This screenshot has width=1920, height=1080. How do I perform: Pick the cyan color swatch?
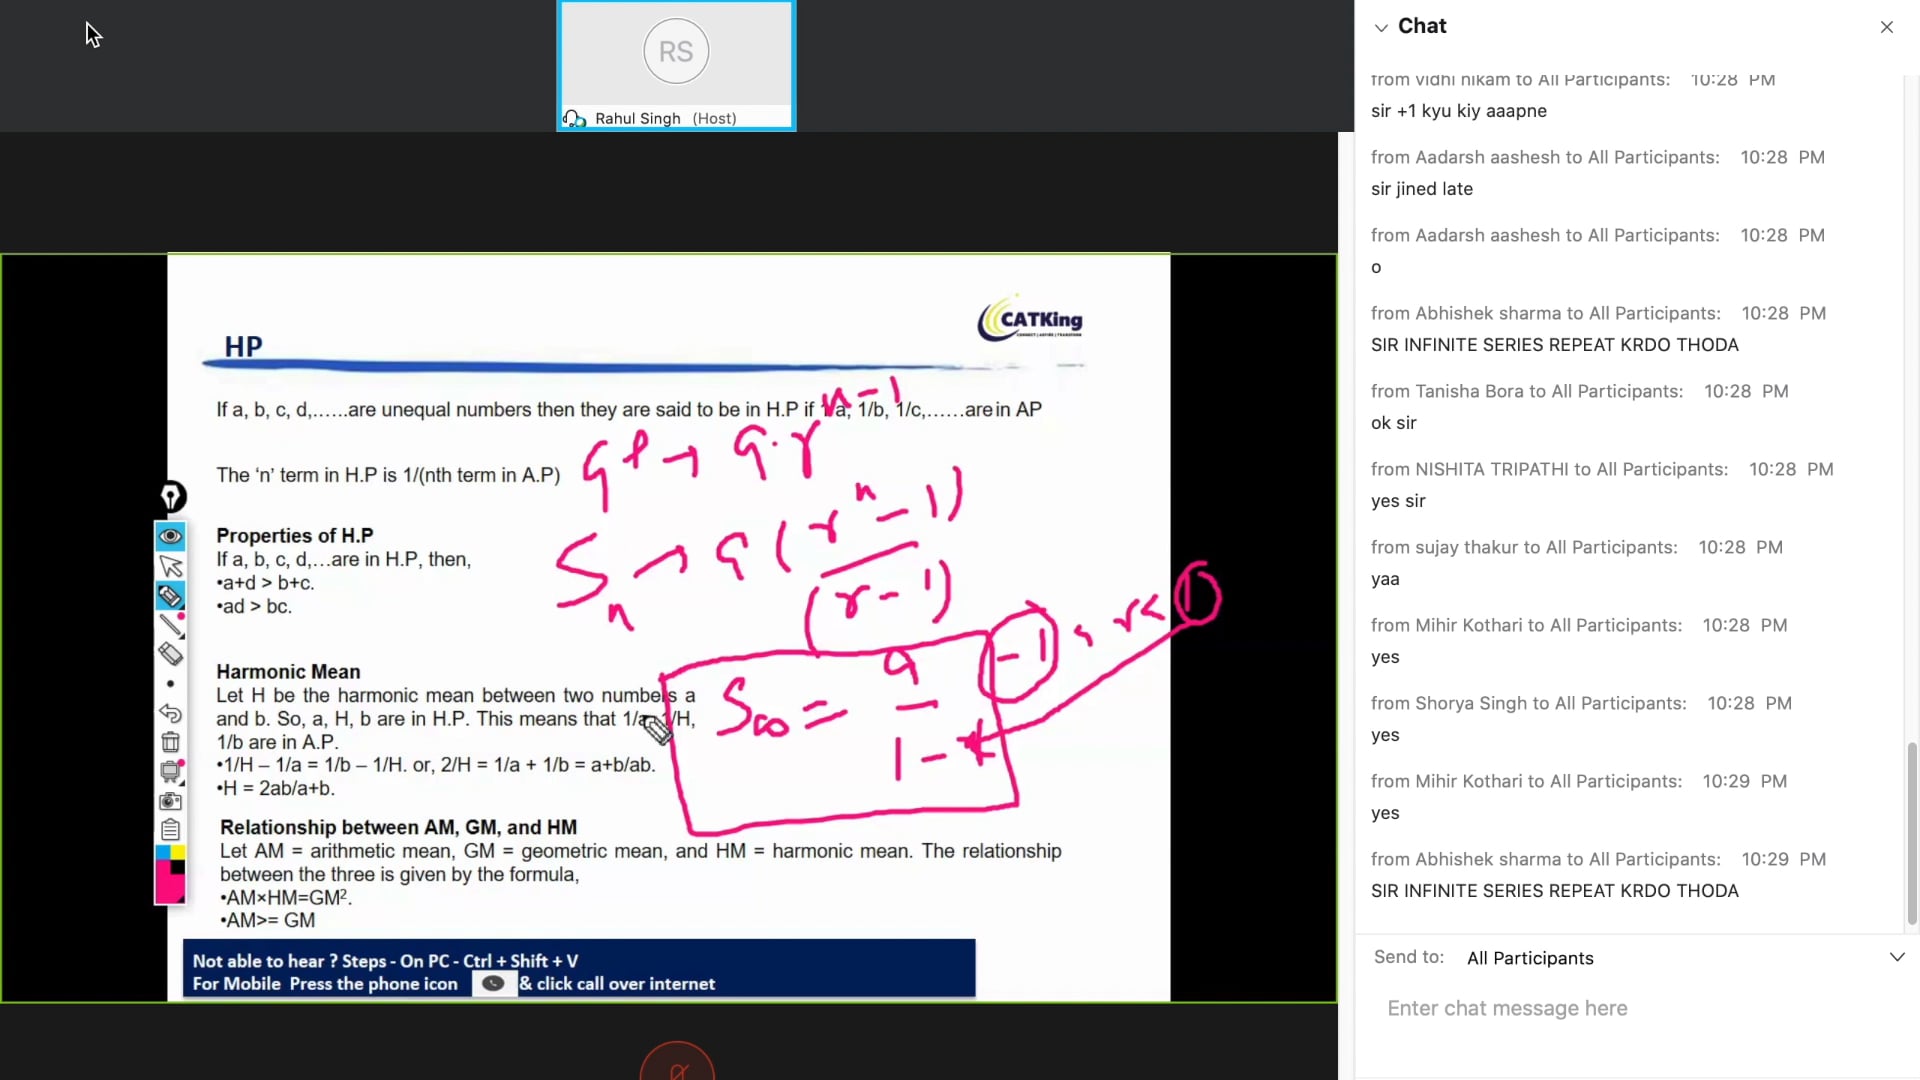(x=163, y=853)
